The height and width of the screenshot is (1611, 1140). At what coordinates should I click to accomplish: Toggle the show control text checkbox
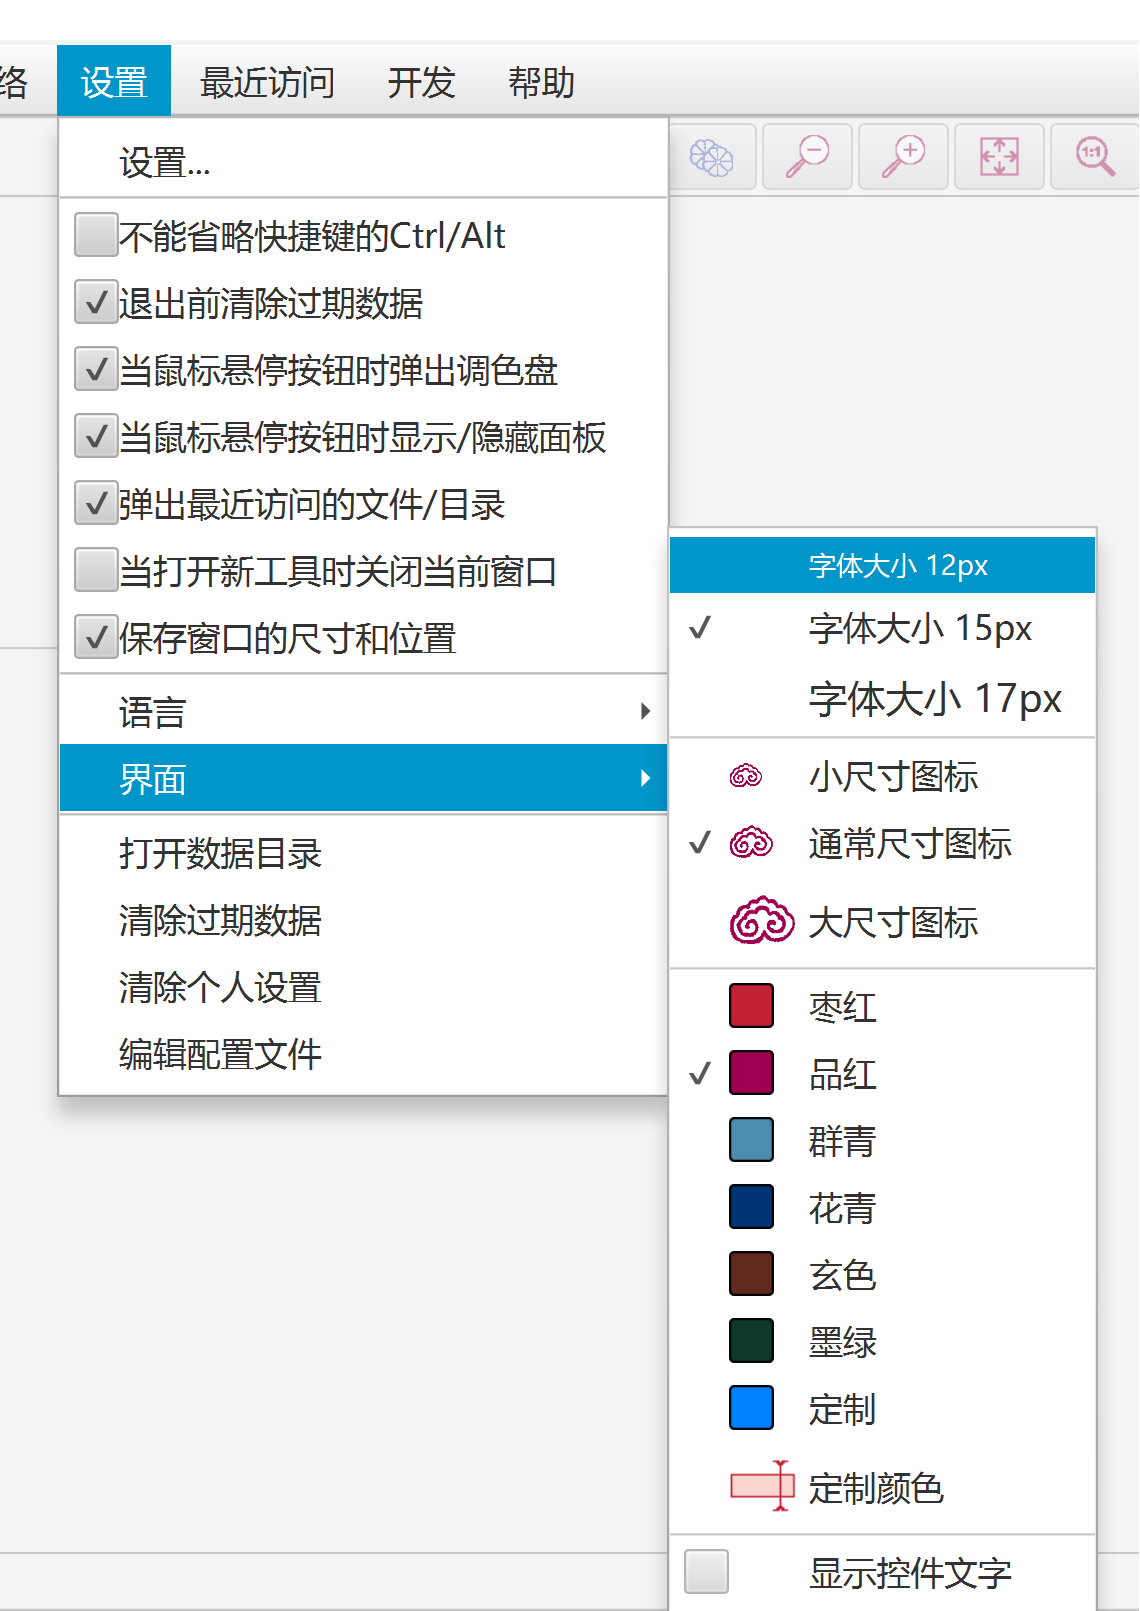(x=706, y=1571)
